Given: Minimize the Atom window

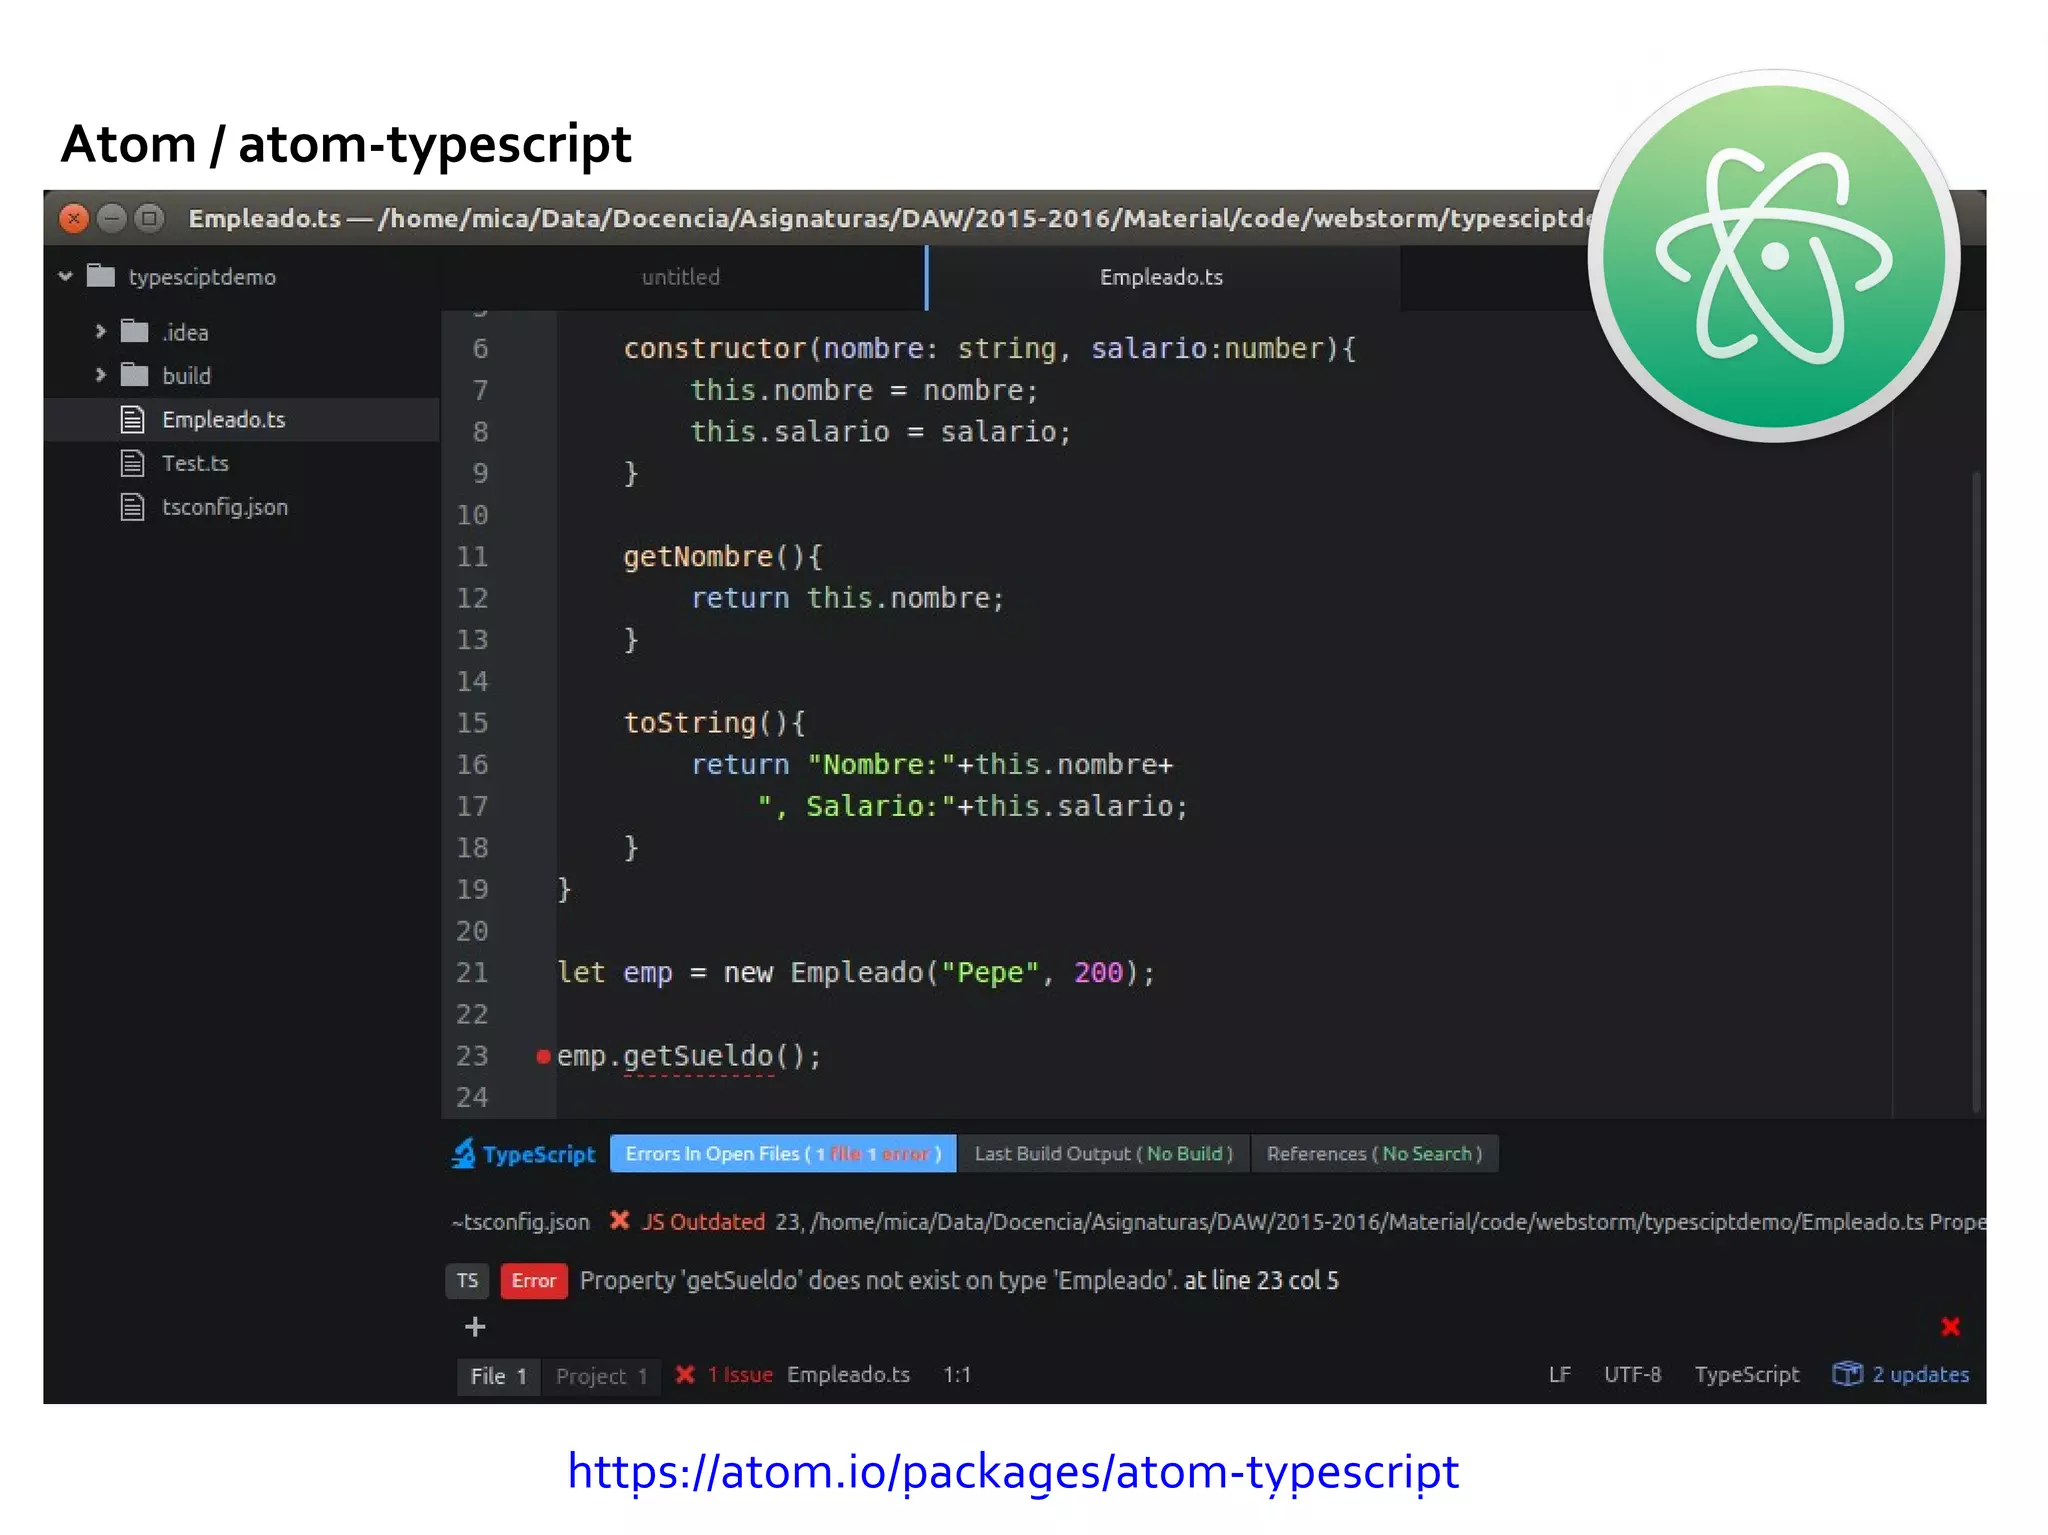Looking at the screenshot, I should tap(112, 218).
